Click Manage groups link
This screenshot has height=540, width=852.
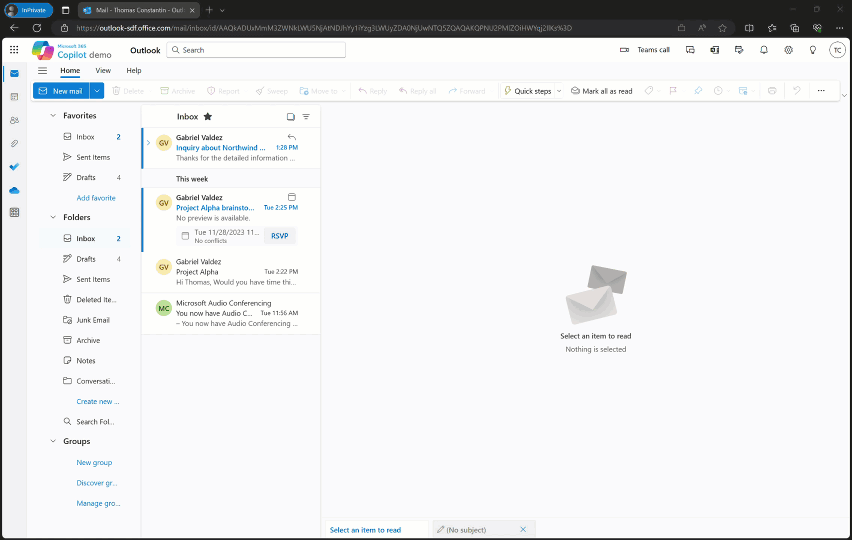[98, 504]
